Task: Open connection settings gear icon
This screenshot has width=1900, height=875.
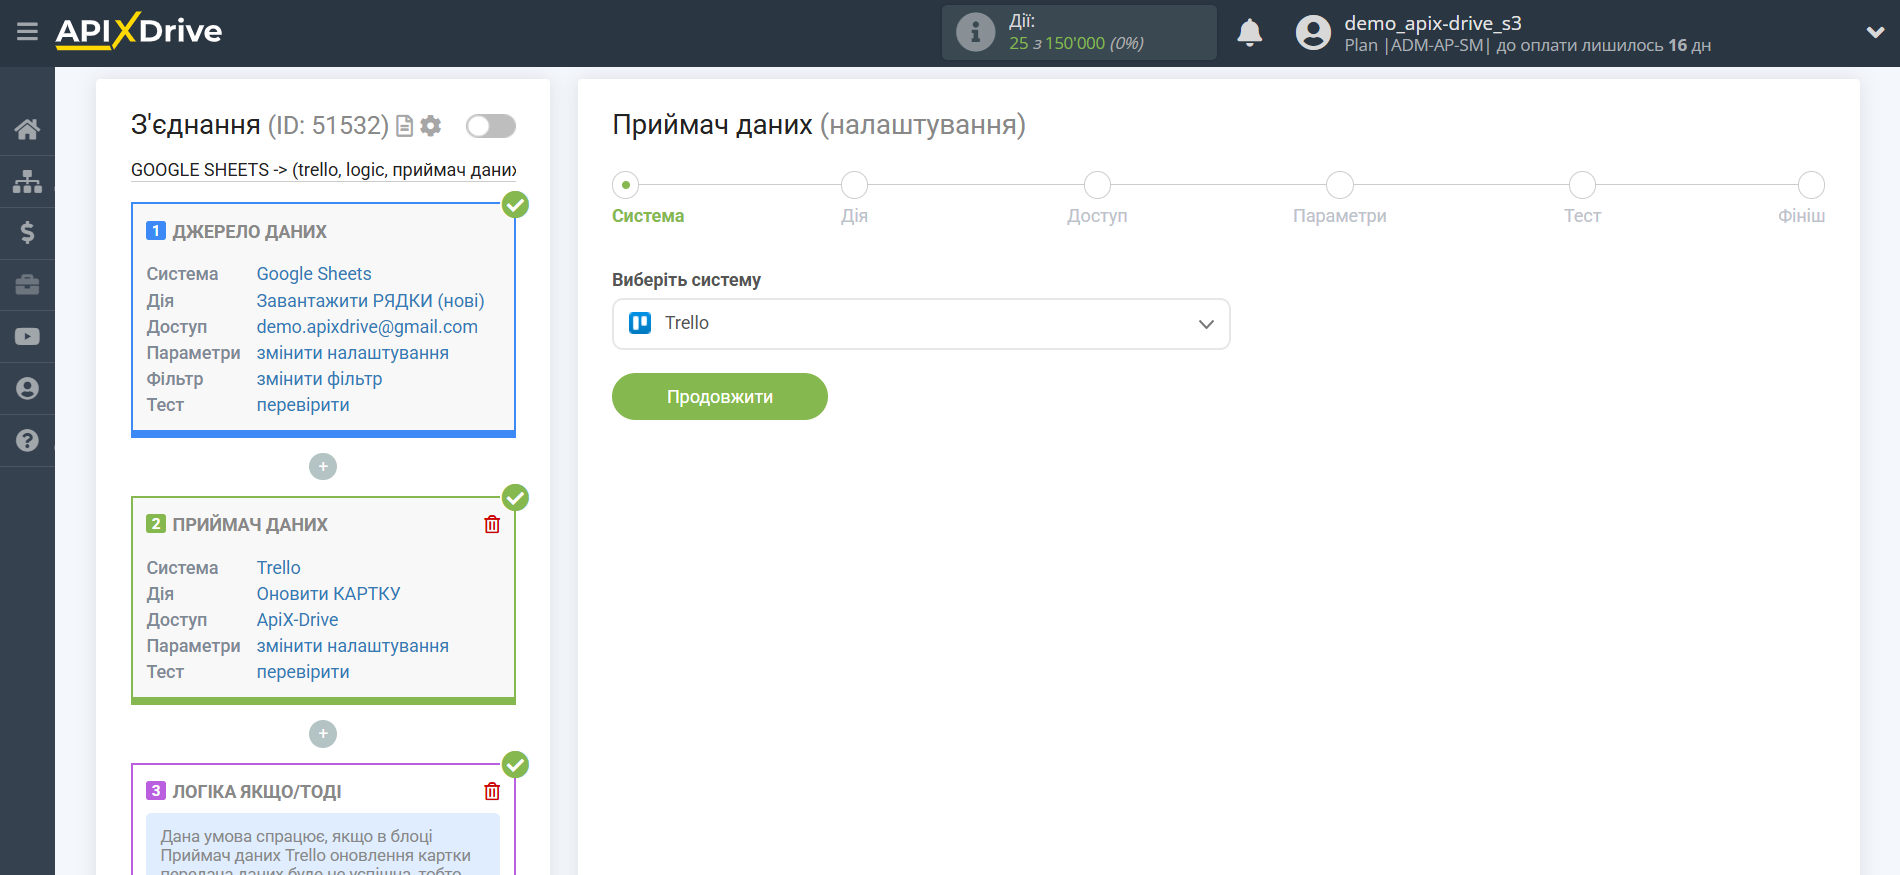Action: (x=431, y=125)
